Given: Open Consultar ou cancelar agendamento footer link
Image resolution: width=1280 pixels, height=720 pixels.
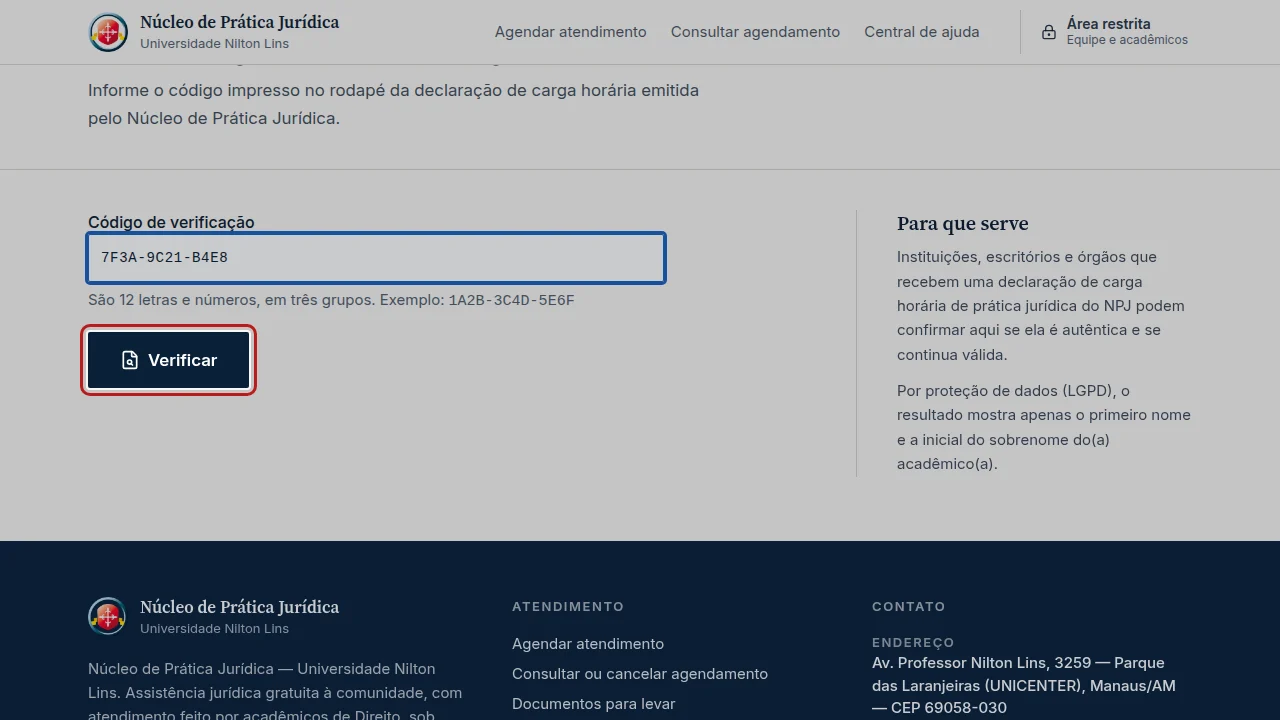Looking at the screenshot, I should click(640, 674).
